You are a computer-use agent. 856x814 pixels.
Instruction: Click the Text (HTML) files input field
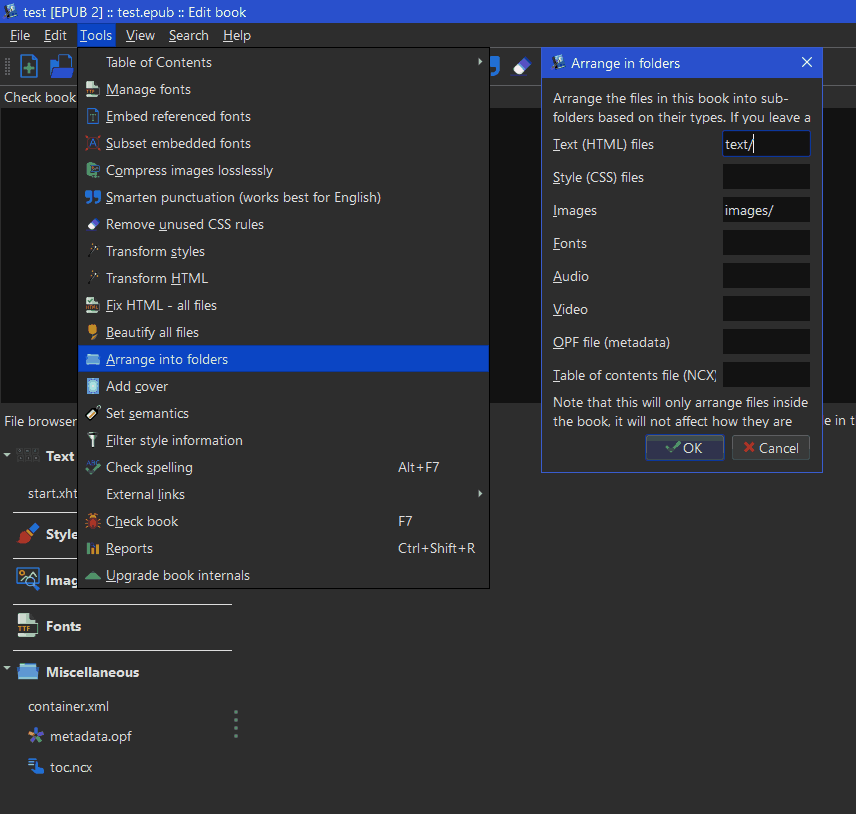766,144
